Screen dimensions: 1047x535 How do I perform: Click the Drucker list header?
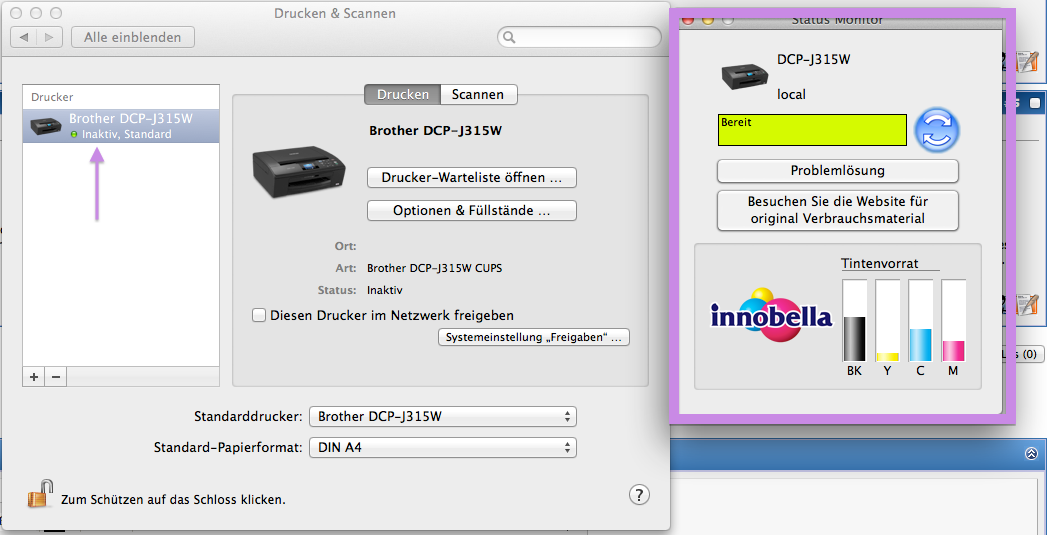tap(121, 97)
